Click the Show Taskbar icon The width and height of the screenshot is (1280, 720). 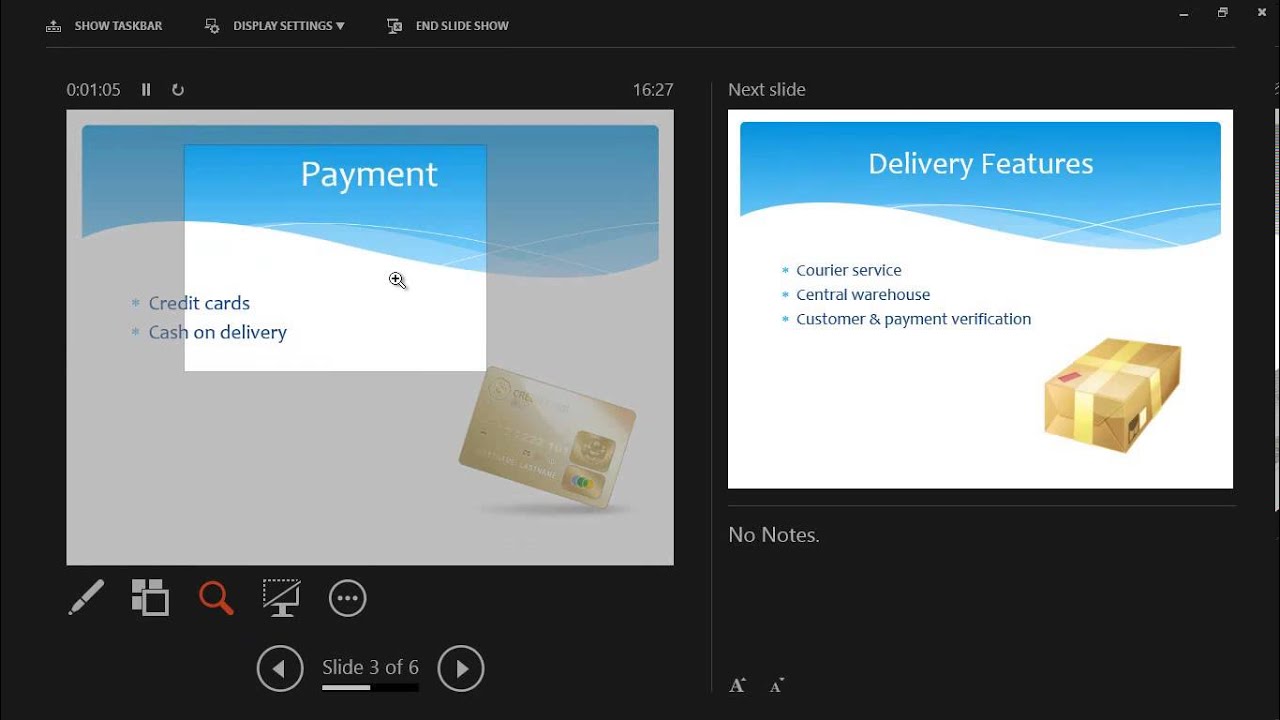pyautogui.click(x=54, y=26)
